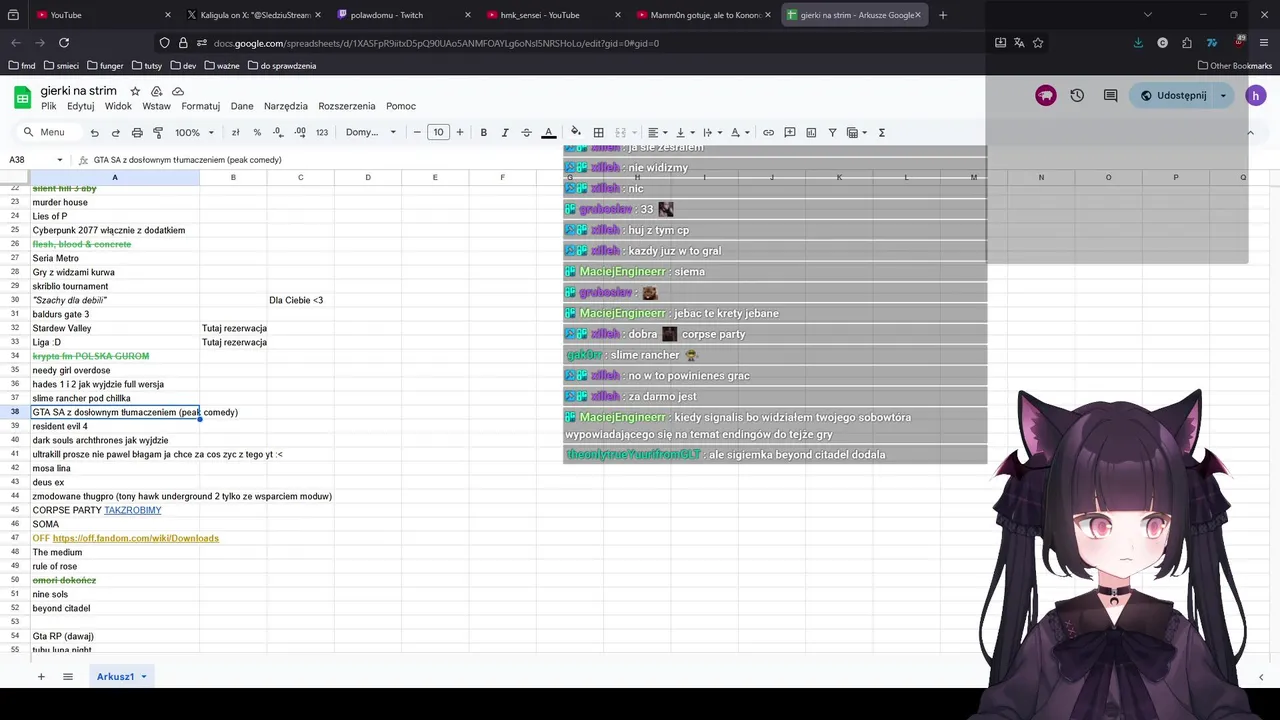
Task: Select the Arkusz1 sheet tab
Action: point(120,677)
